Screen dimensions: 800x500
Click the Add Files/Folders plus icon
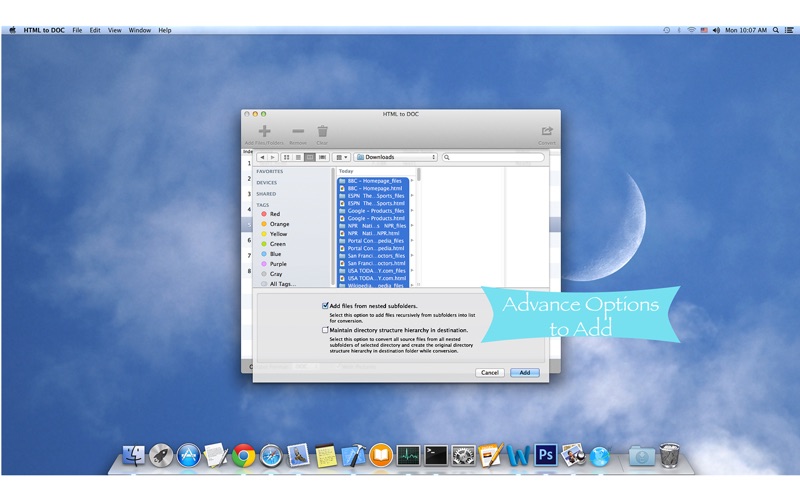coord(264,131)
